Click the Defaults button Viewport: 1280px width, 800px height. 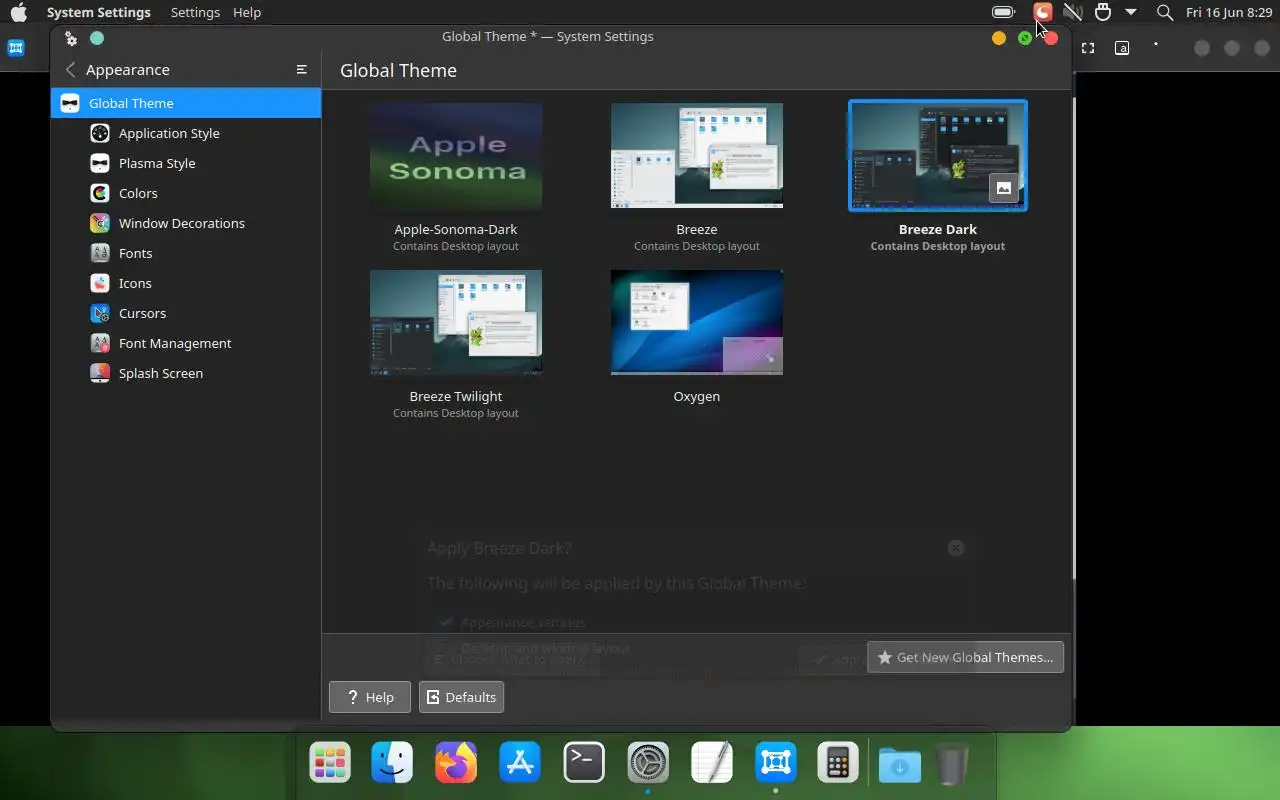pos(461,697)
